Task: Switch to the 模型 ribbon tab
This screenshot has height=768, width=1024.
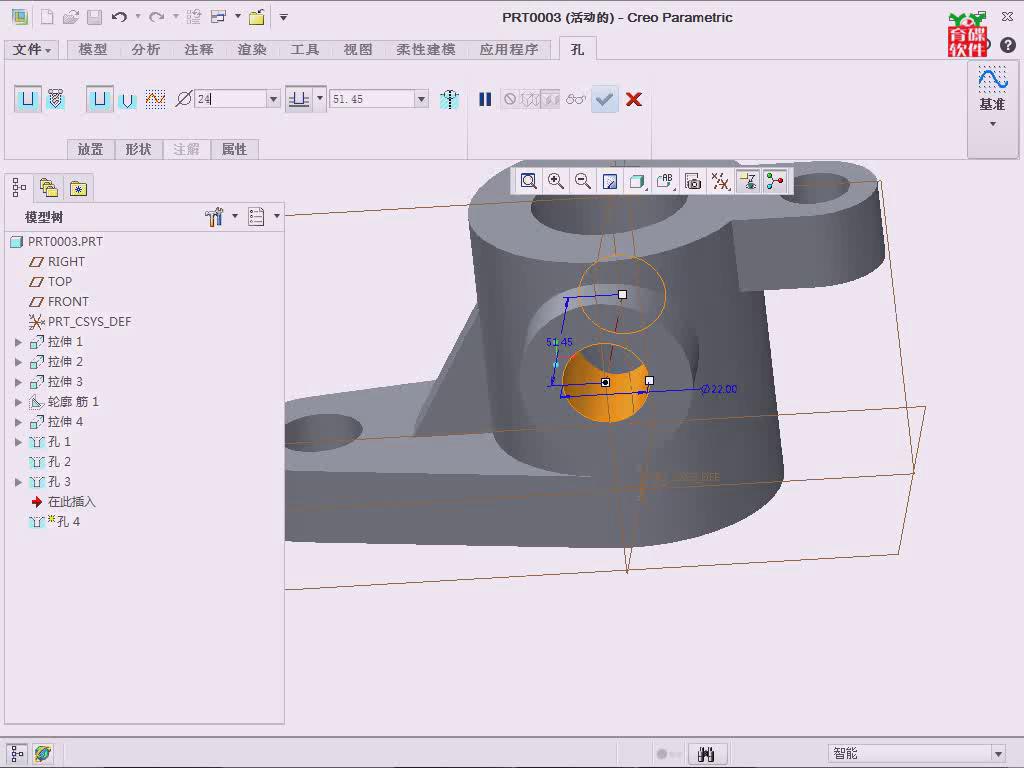Action: pos(93,50)
